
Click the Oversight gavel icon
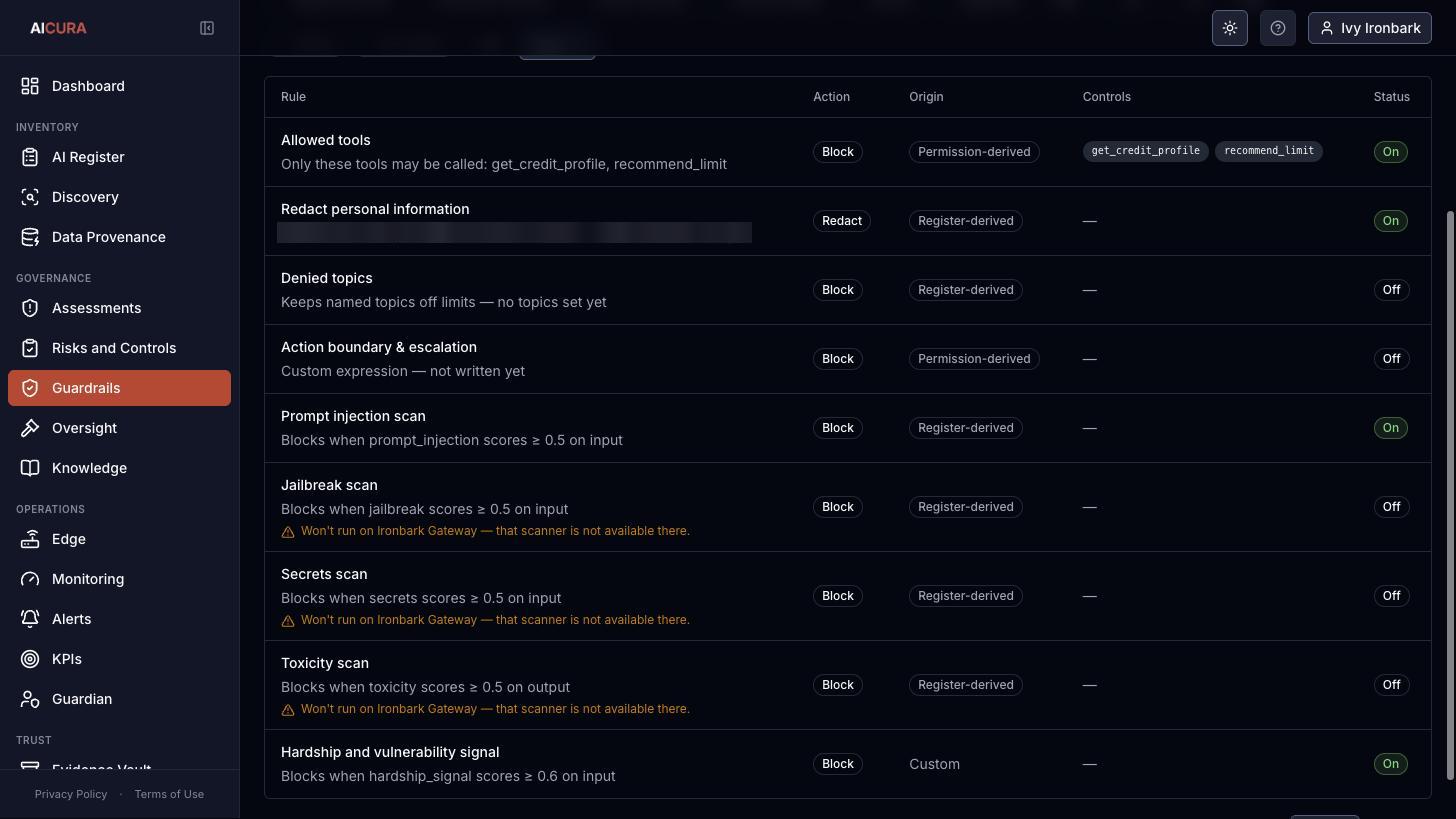click(30, 428)
